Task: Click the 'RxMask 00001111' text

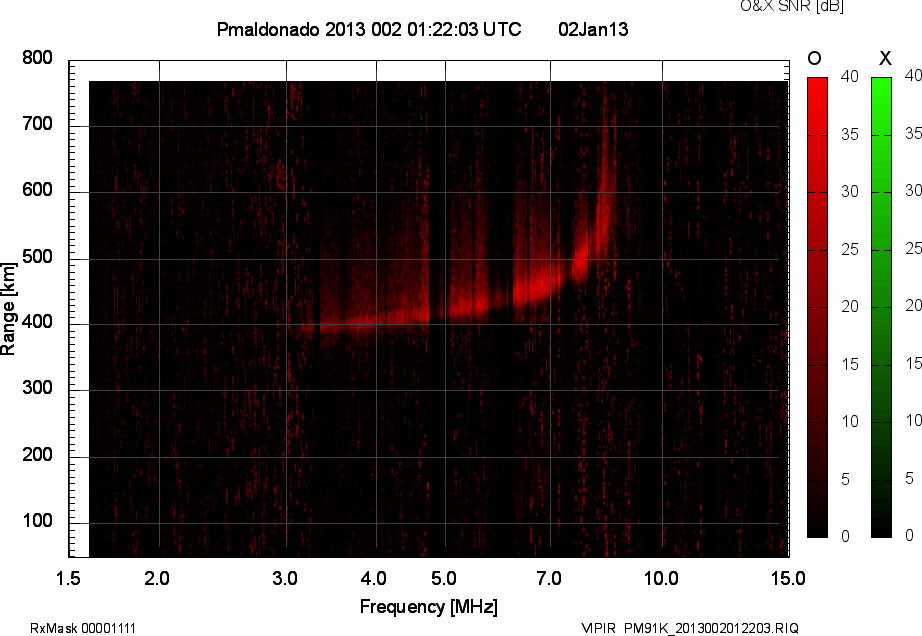Action: [x=83, y=628]
